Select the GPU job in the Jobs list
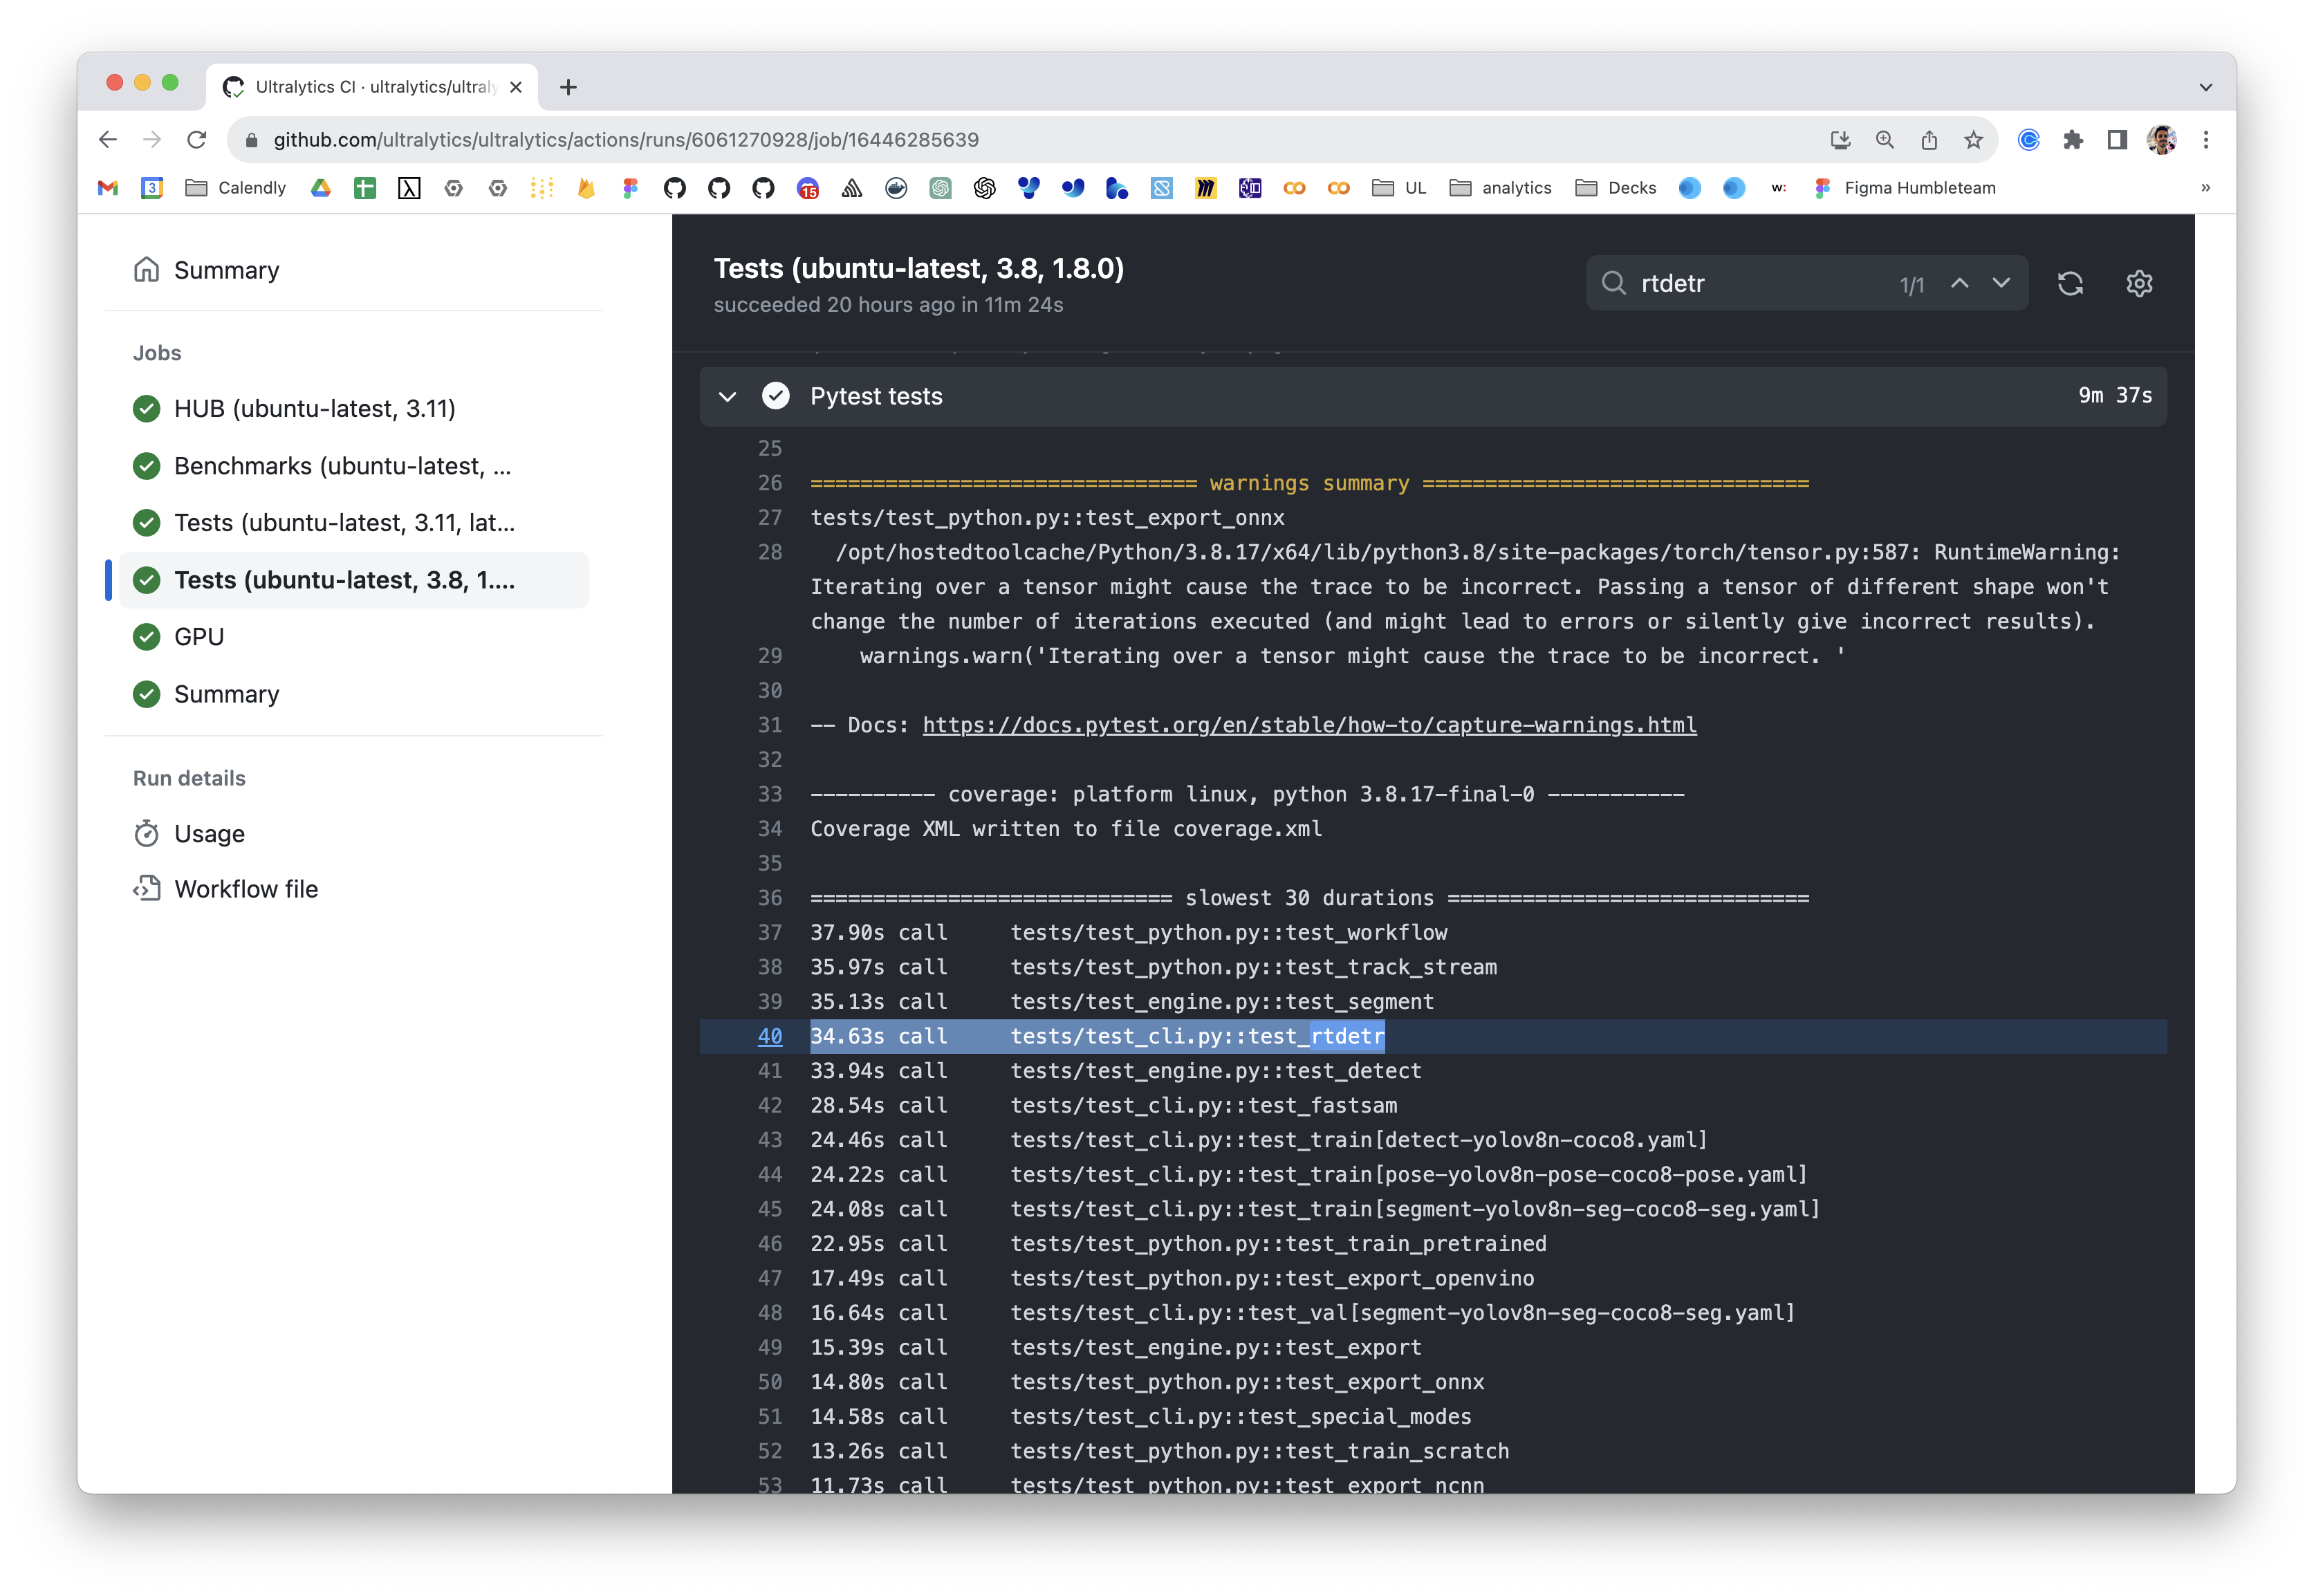 198,636
